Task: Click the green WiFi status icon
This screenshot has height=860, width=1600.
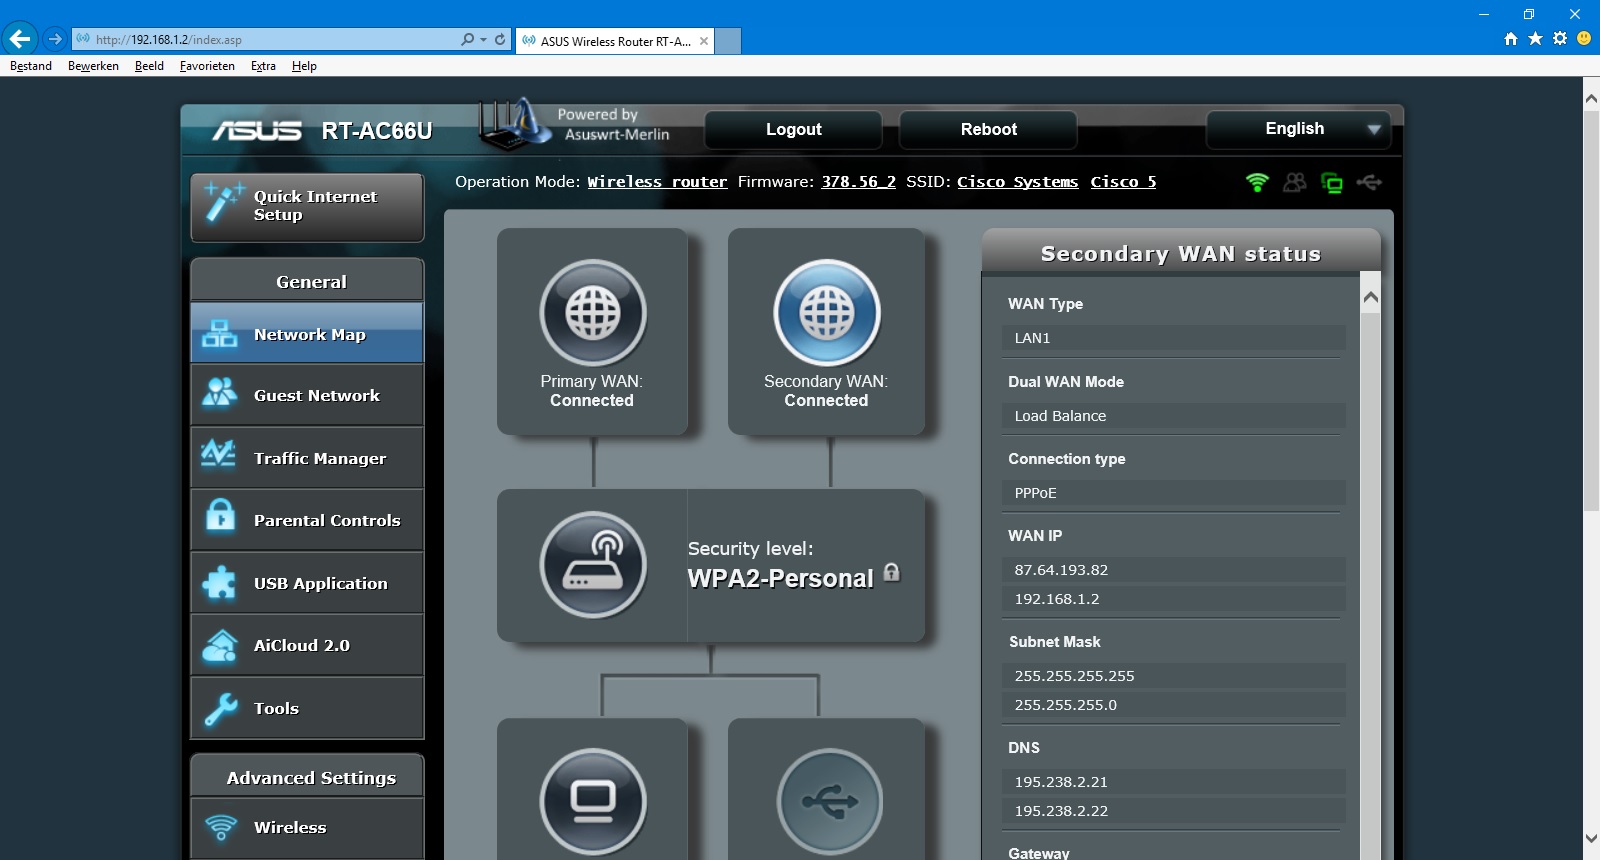Action: (x=1257, y=182)
